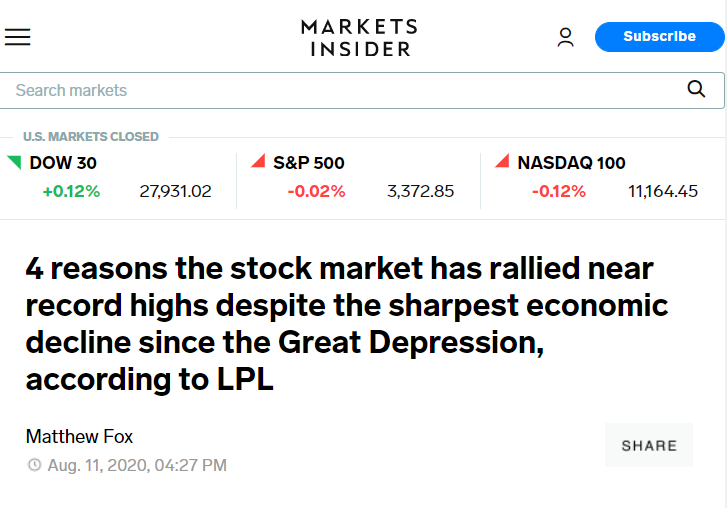The height and width of the screenshot is (508, 727).
Task: Click the red S&P 500 trend arrow
Action: [x=258, y=162]
